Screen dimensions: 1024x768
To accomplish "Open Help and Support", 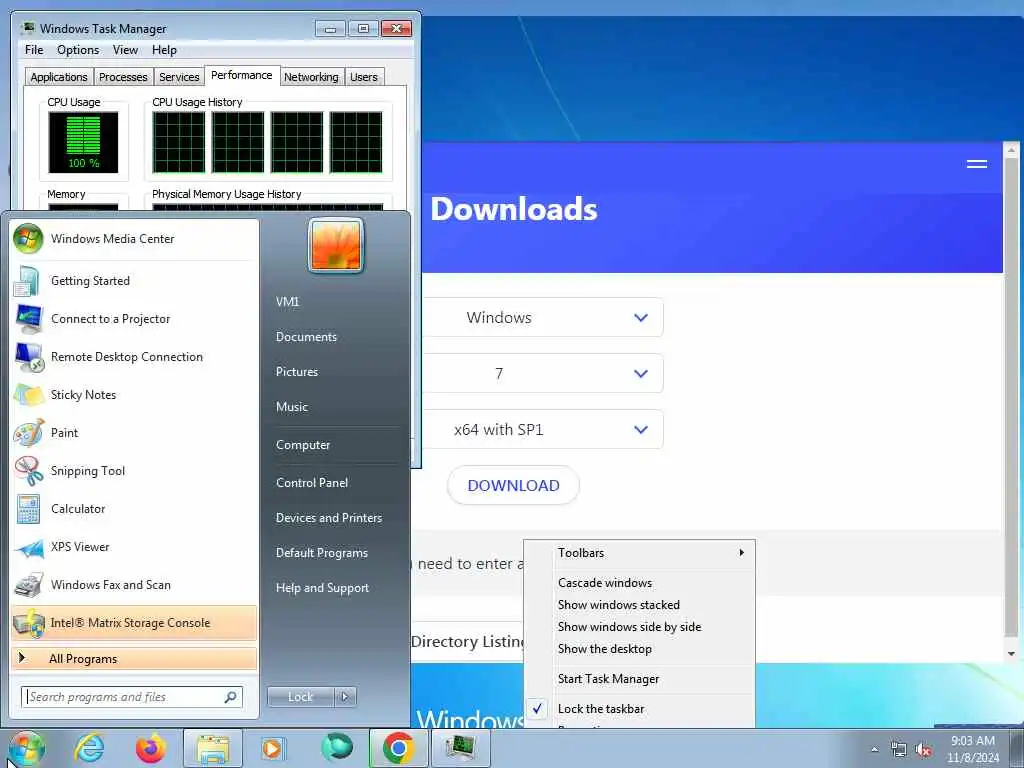I will [322, 588].
